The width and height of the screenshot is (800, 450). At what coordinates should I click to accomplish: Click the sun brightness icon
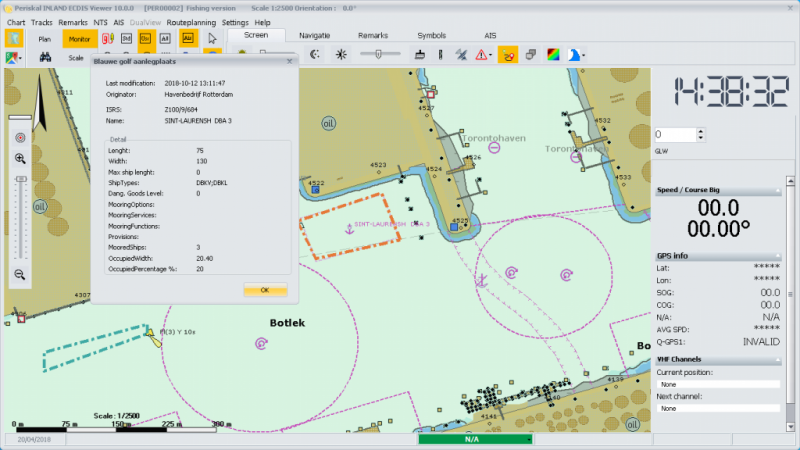pos(341,55)
